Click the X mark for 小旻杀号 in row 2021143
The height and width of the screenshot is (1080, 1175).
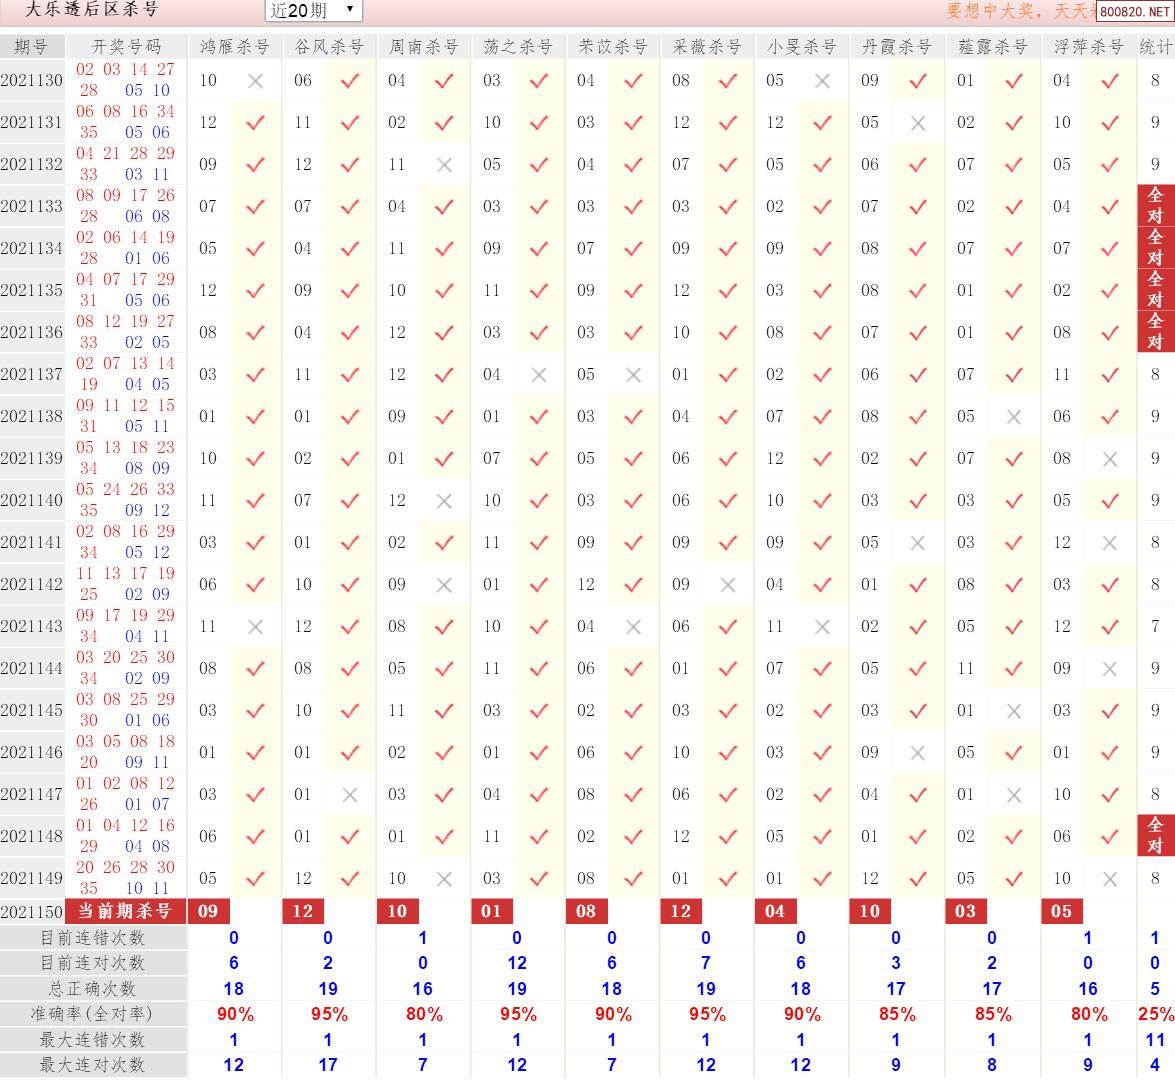coord(822,627)
